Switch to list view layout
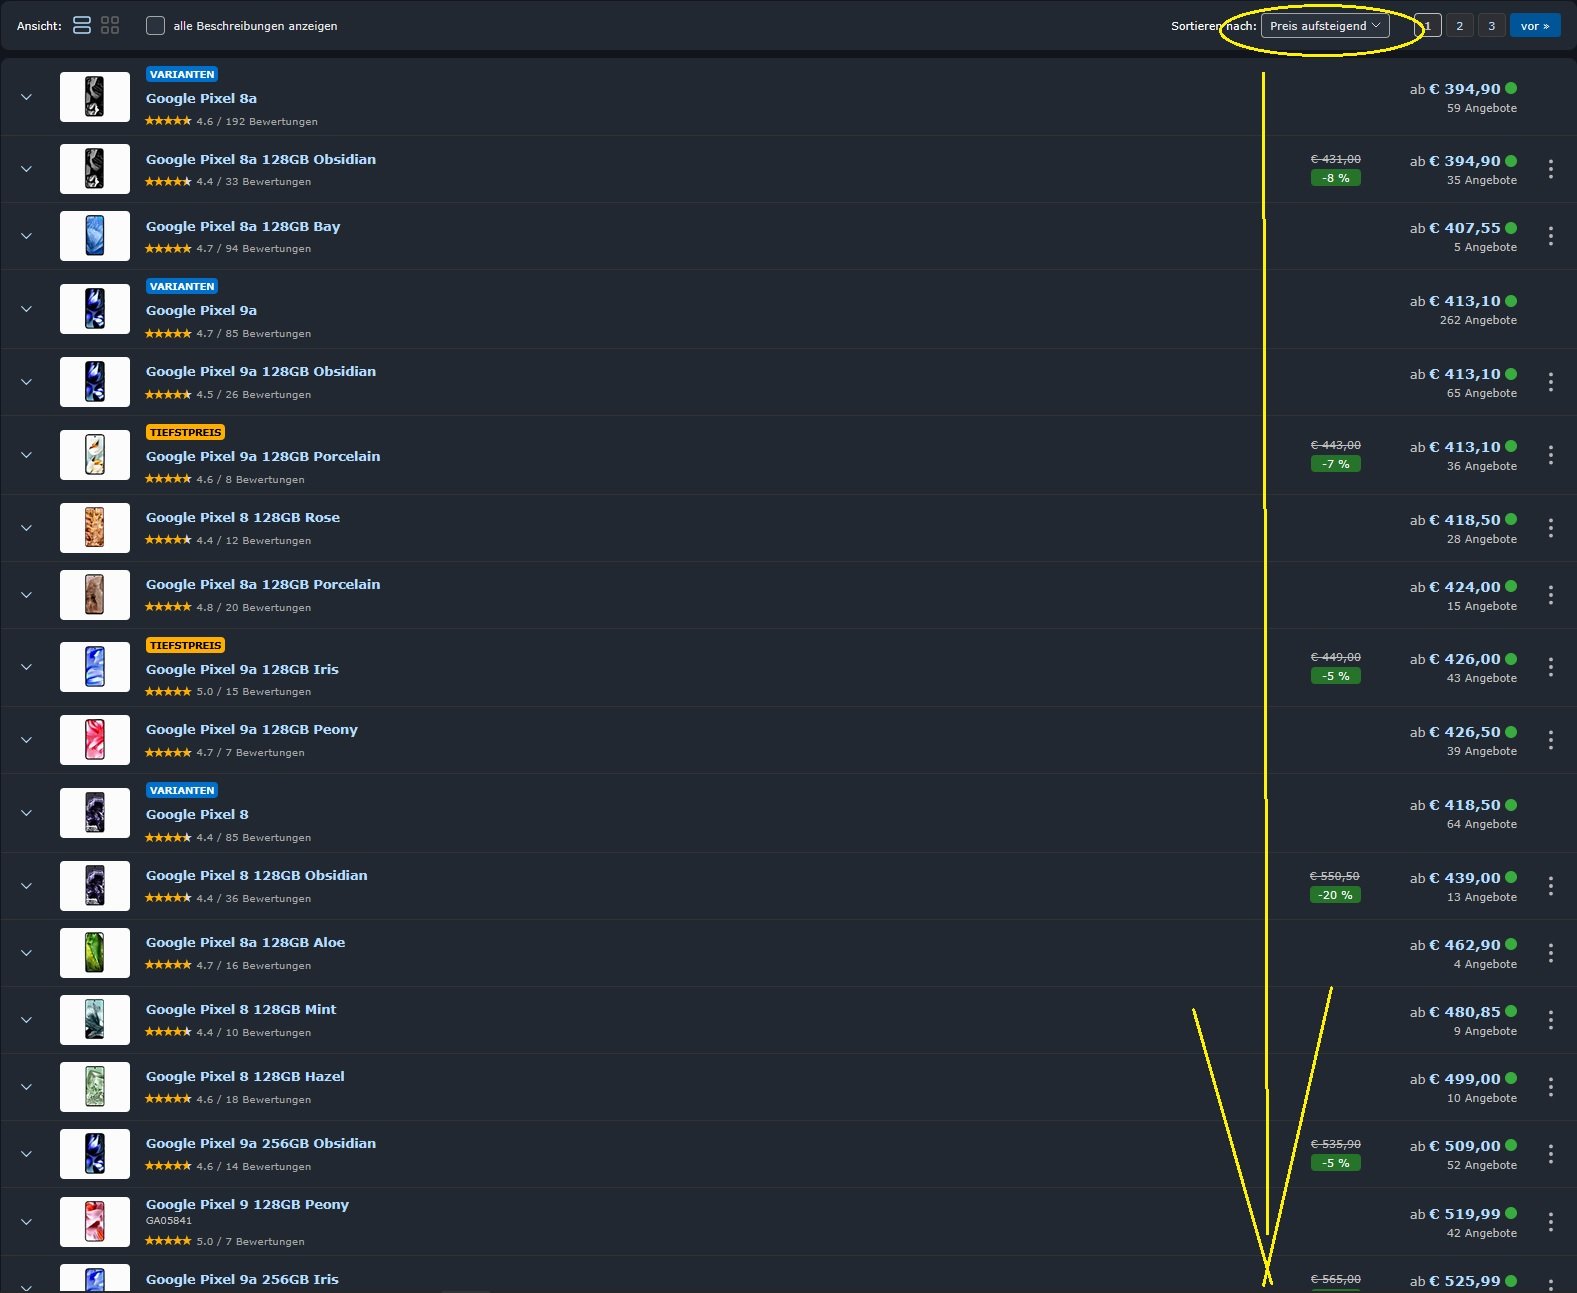 tap(82, 25)
